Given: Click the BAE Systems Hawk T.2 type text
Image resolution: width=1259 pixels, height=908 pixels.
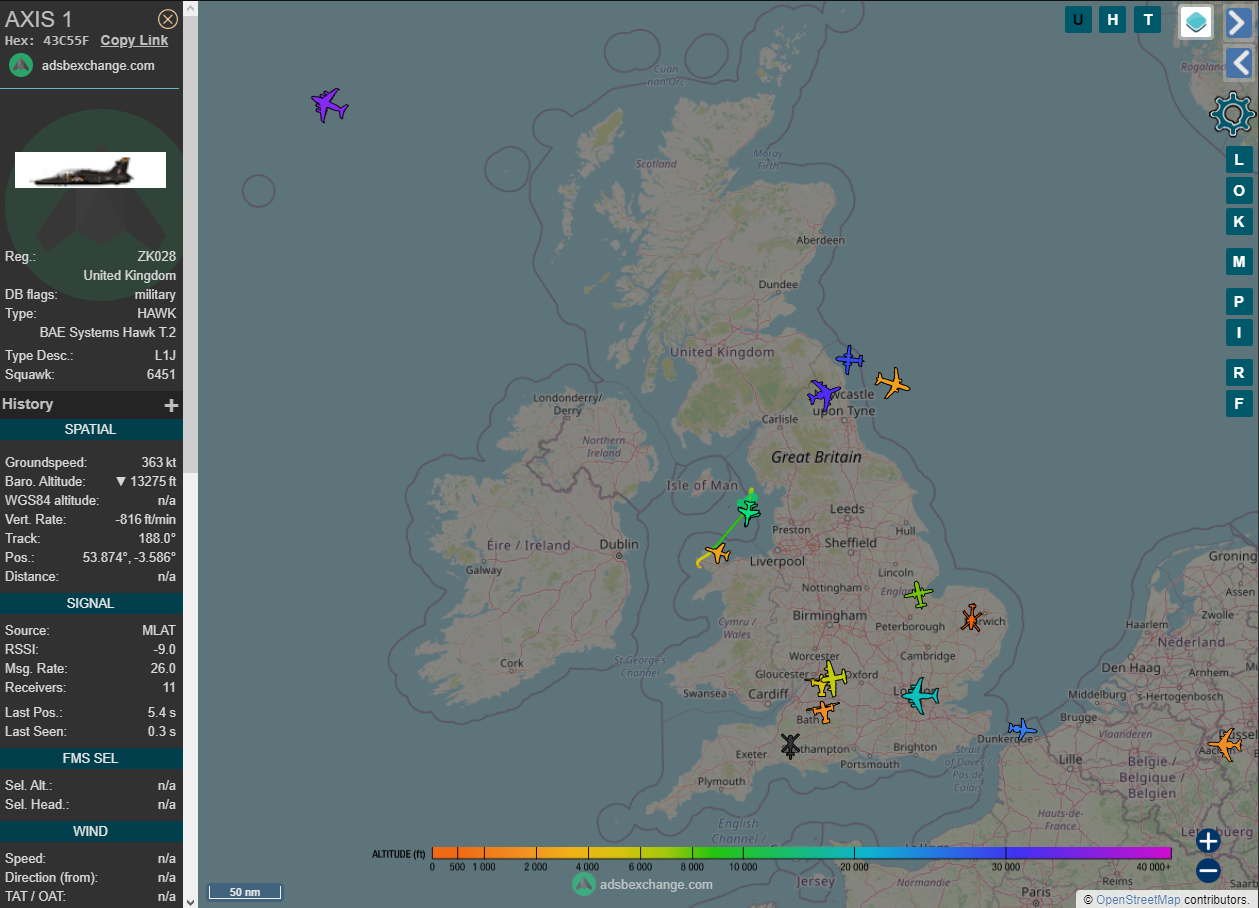Looking at the screenshot, I should click(108, 333).
